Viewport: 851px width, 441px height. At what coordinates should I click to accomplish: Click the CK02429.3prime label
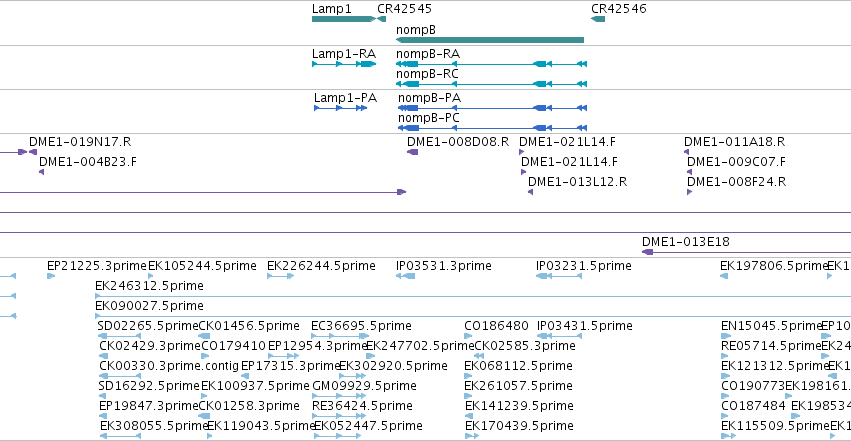point(150,346)
